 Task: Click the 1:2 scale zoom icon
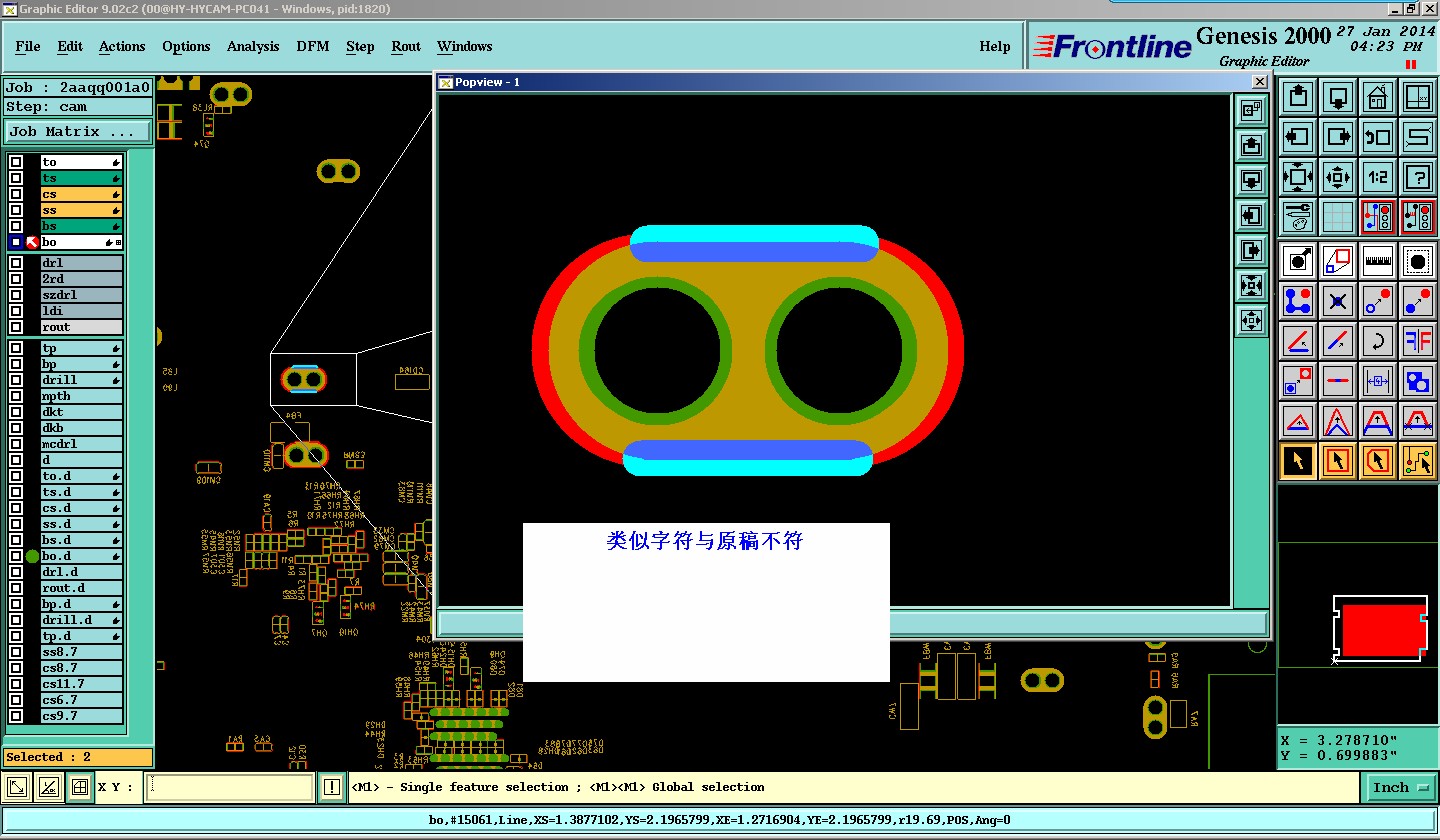click(1378, 177)
